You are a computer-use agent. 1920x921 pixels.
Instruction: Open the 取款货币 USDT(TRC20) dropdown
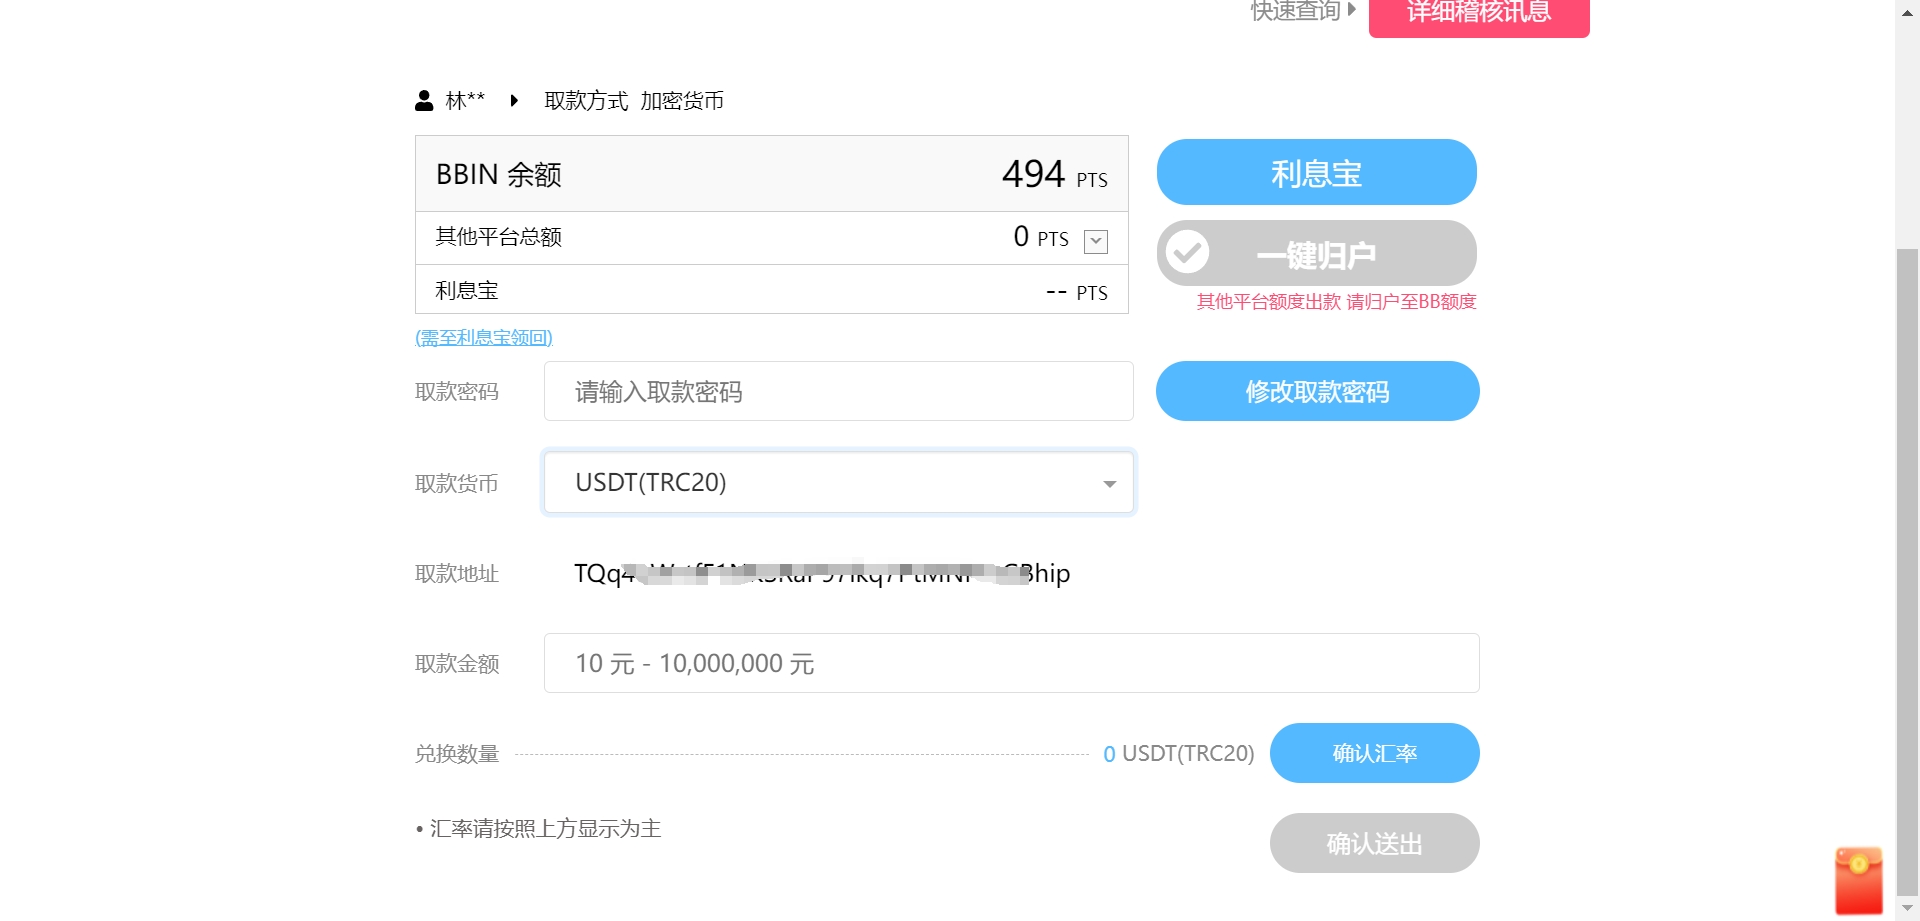tap(838, 483)
